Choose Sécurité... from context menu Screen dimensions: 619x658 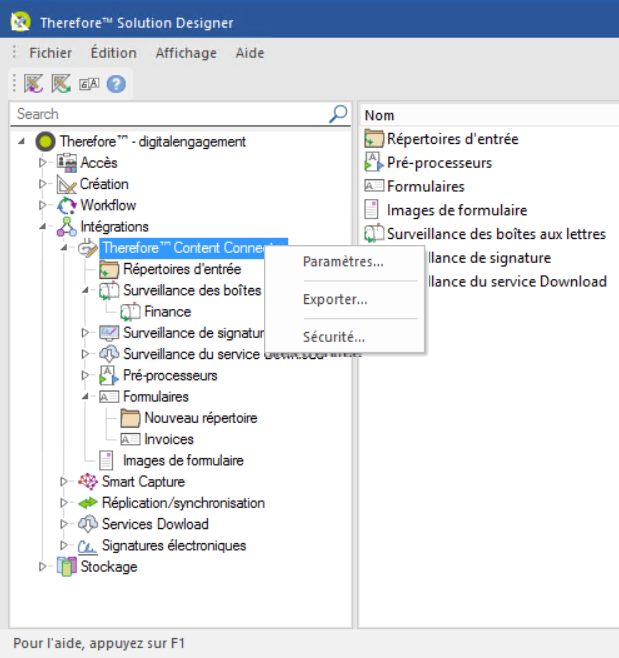pyautogui.click(x=344, y=337)
